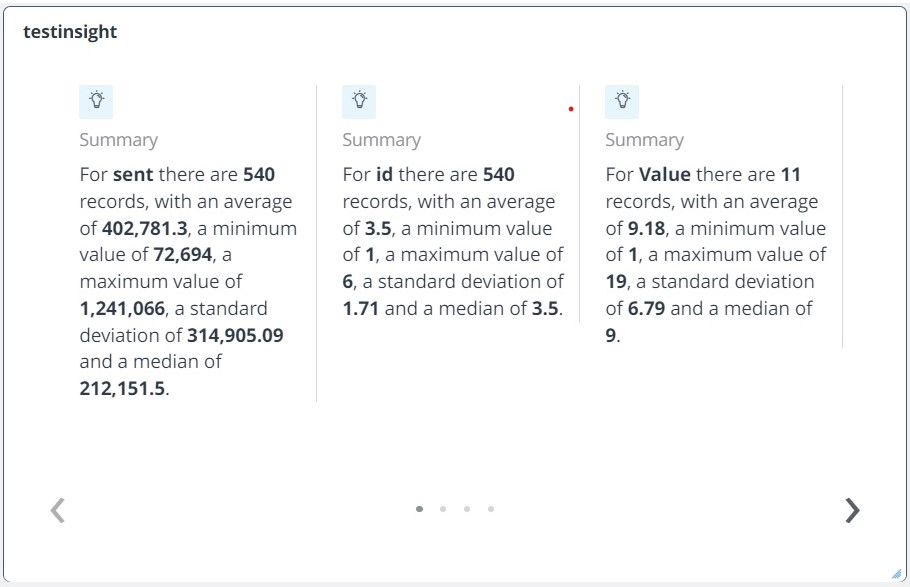
Task: Click the bold median value 212,151.5
Action: pos(122,388)
